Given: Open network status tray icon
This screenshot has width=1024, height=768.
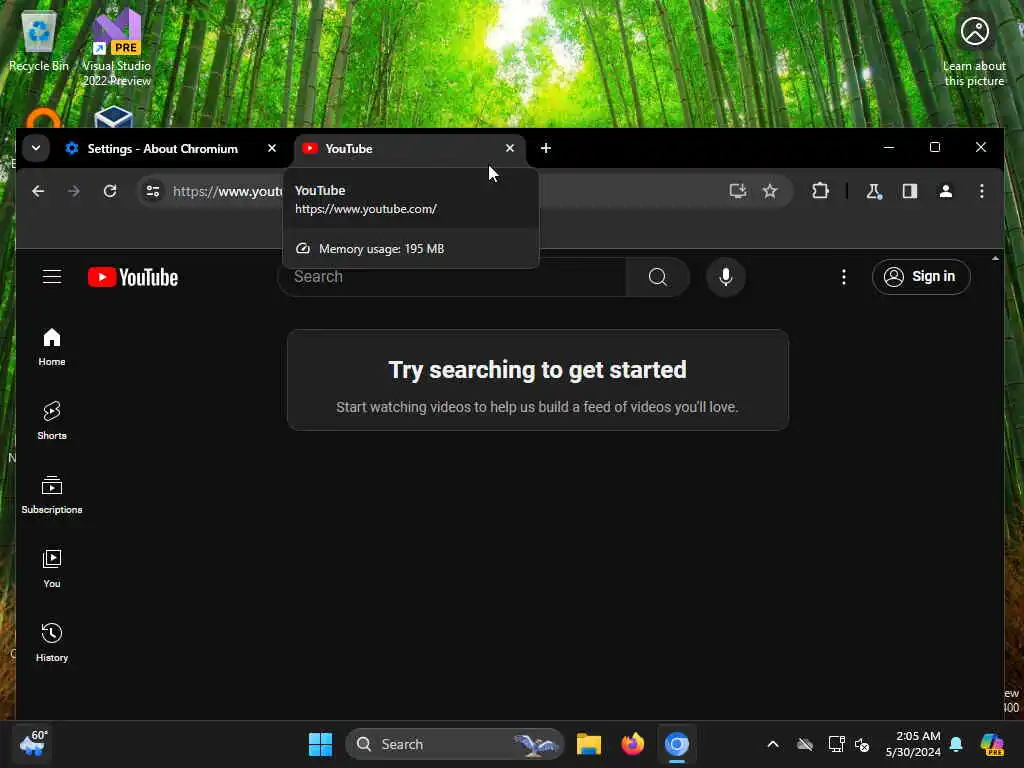Looking at the screenshot, I should [836, 744].
